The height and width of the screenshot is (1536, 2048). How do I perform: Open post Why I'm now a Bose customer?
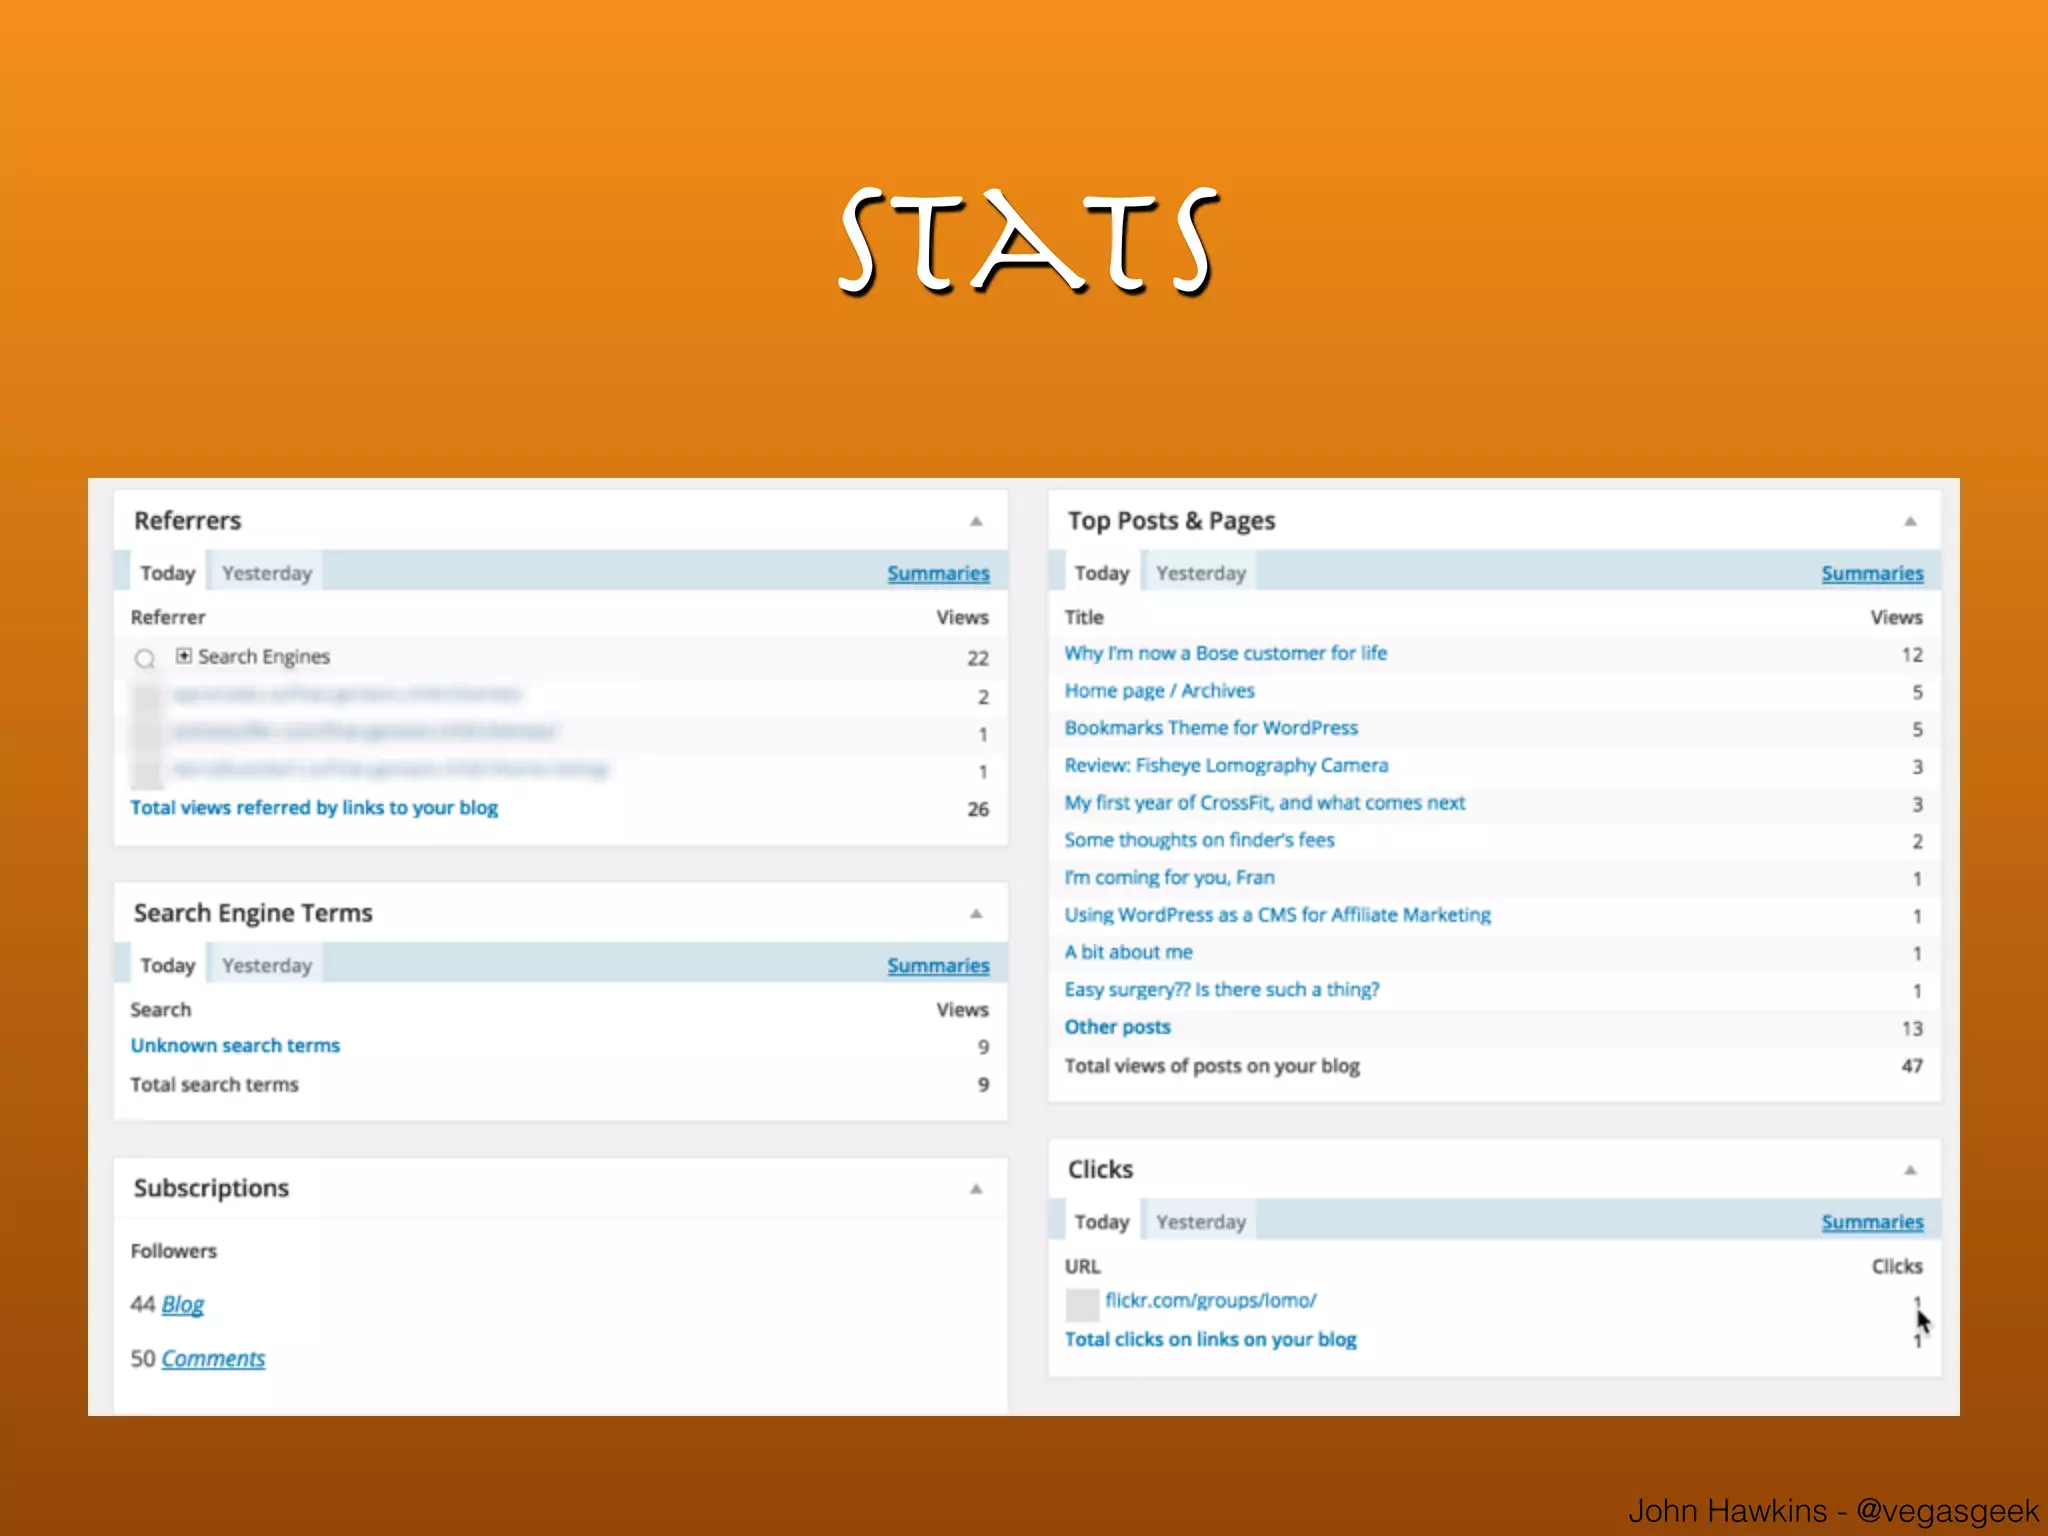[x=1225, y=653]
